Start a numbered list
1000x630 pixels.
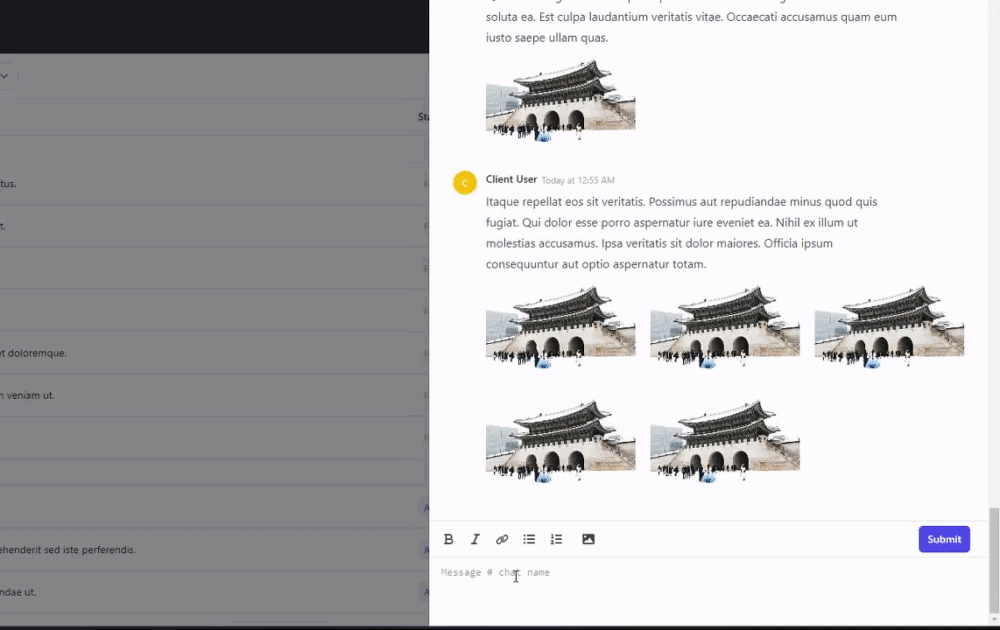click(x=556, y=539)
